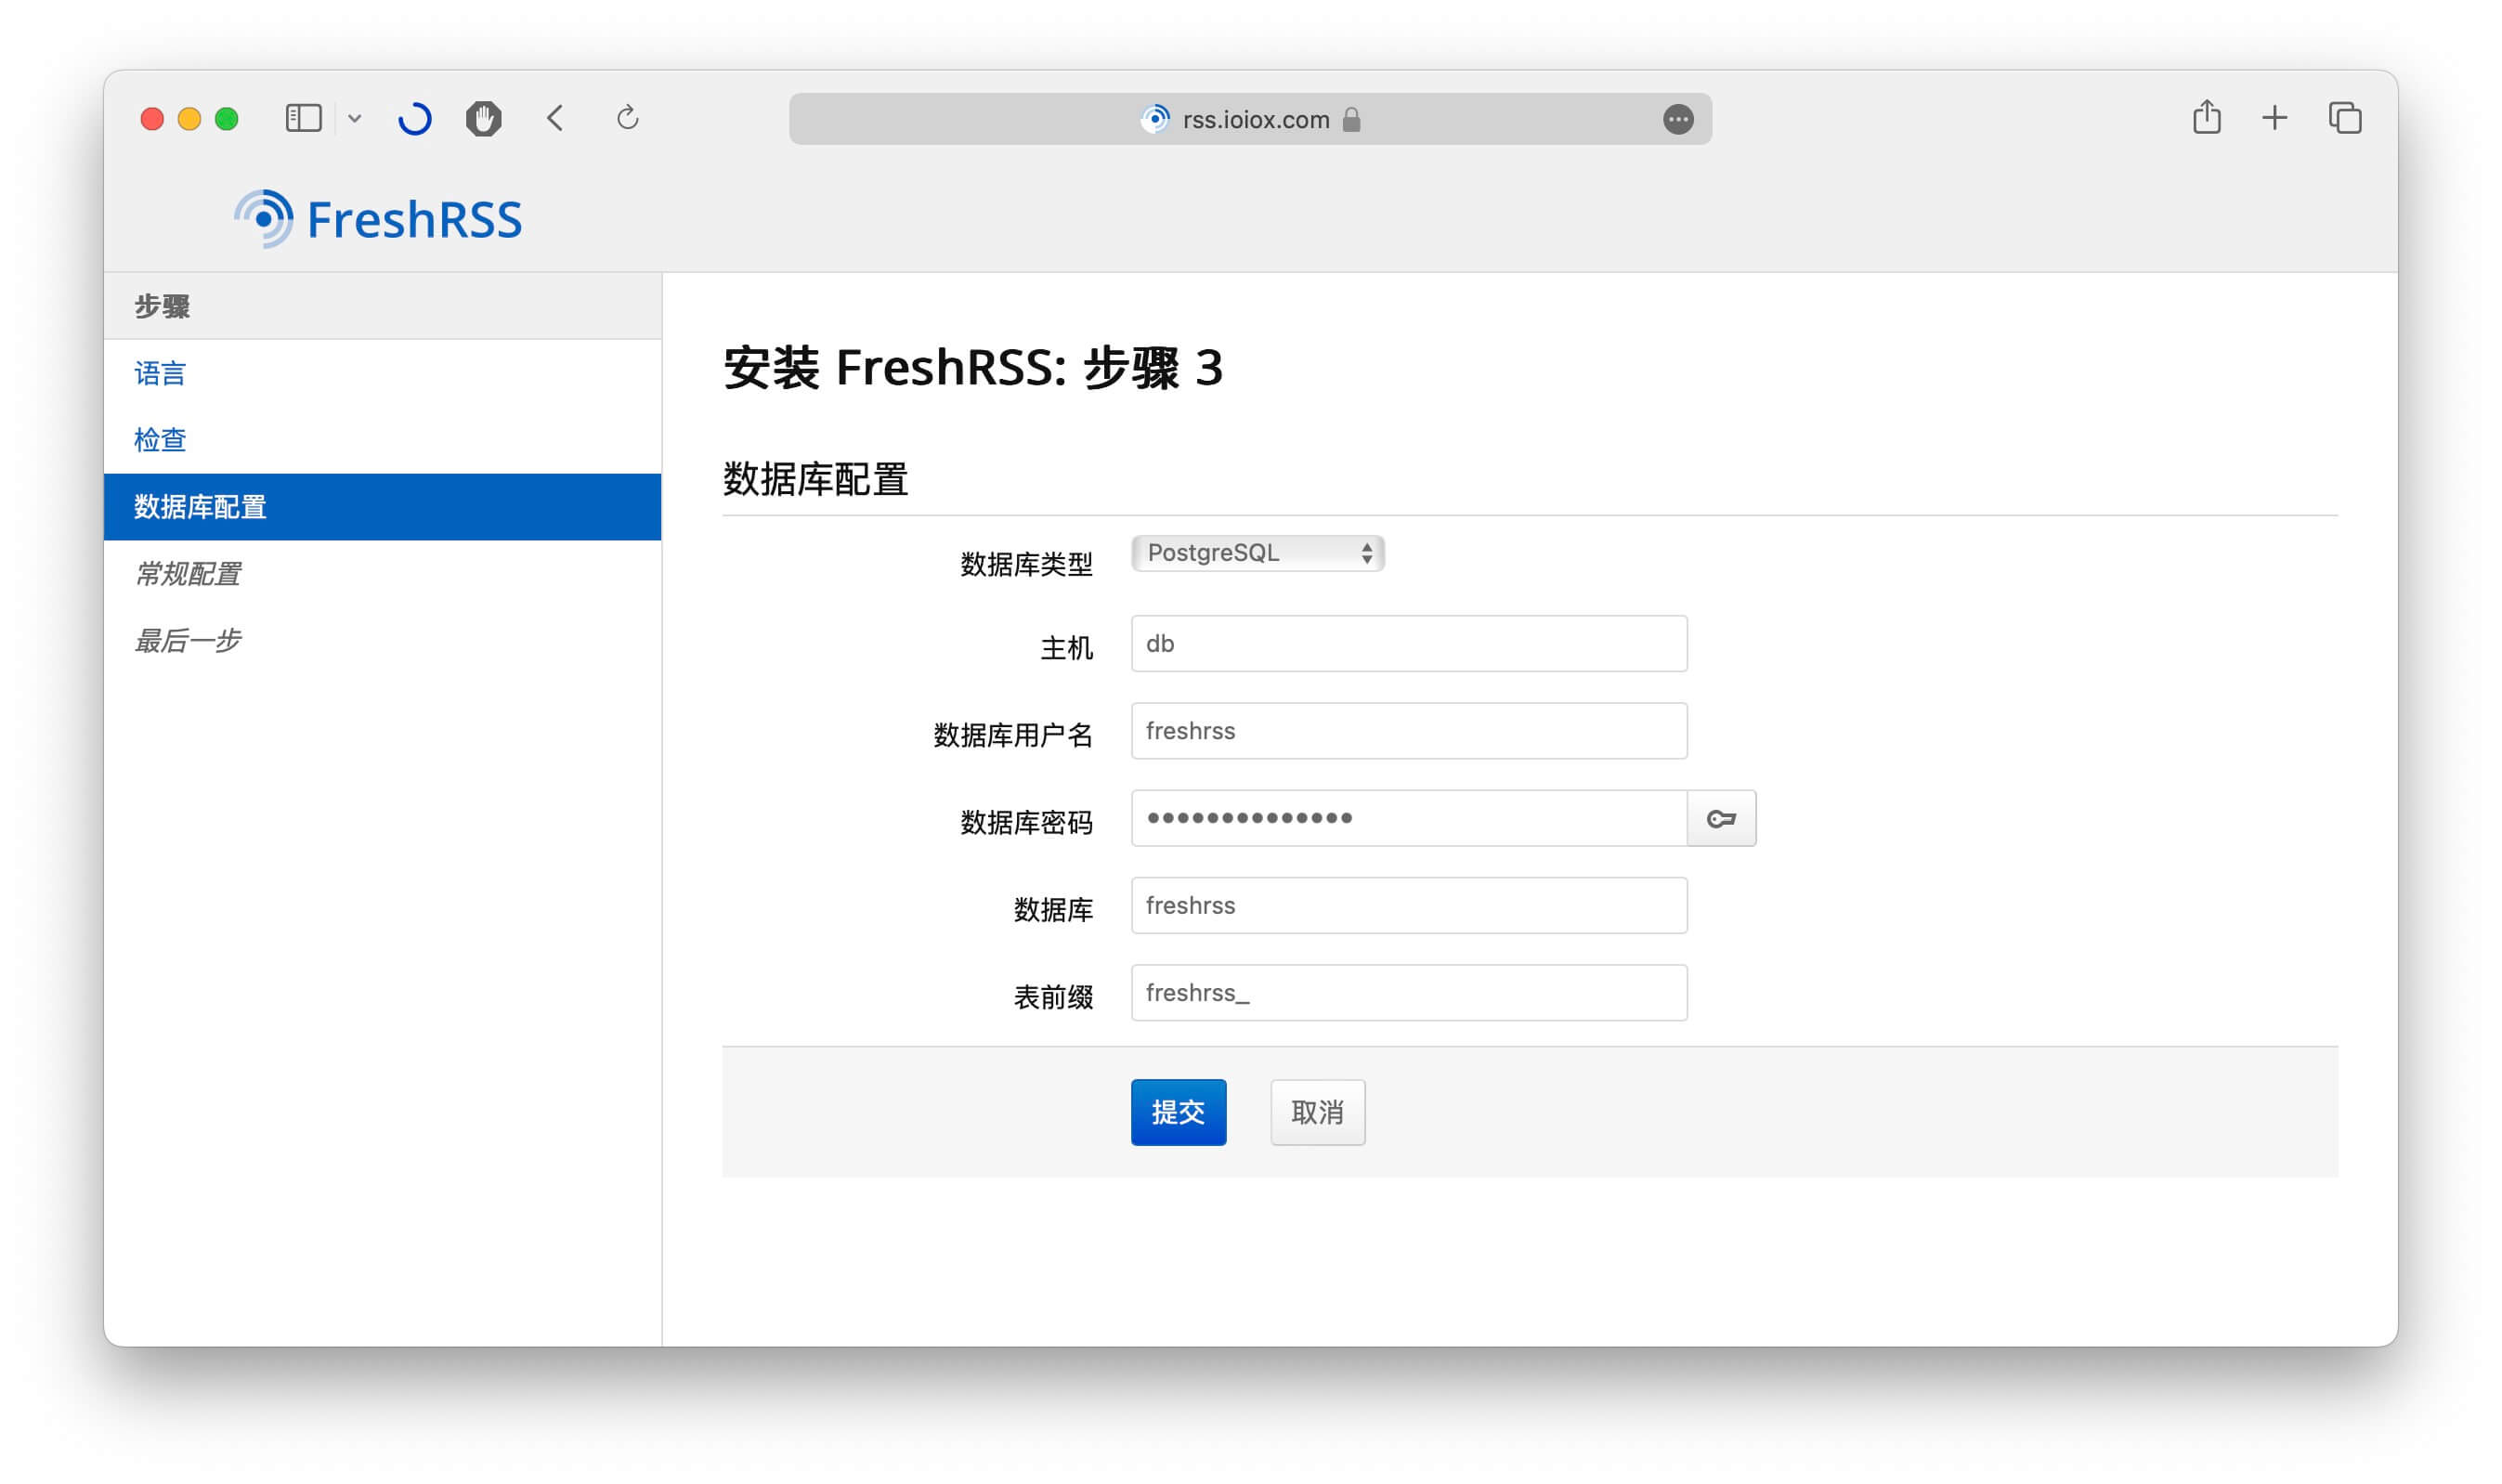
Task: Click the FreshRSS logo
Action: pos(378,219)
